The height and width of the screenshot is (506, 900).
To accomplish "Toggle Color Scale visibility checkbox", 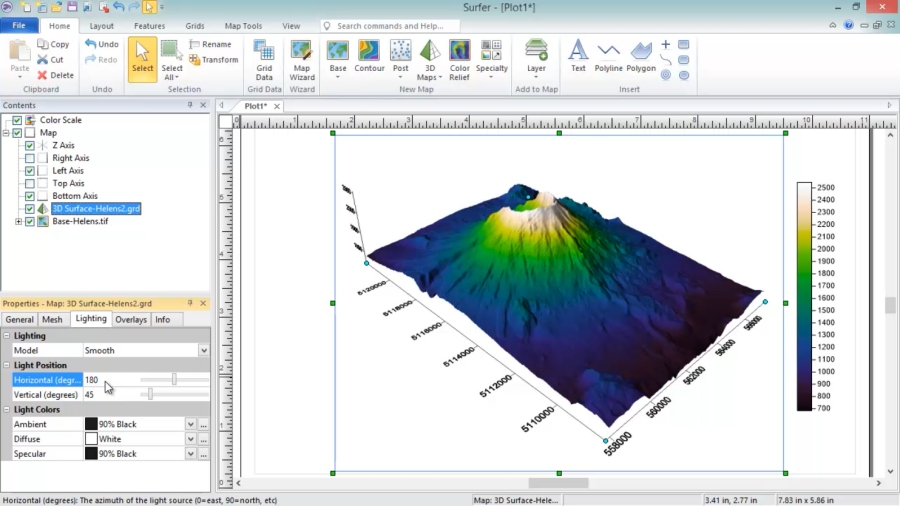I will click(17, 120).
